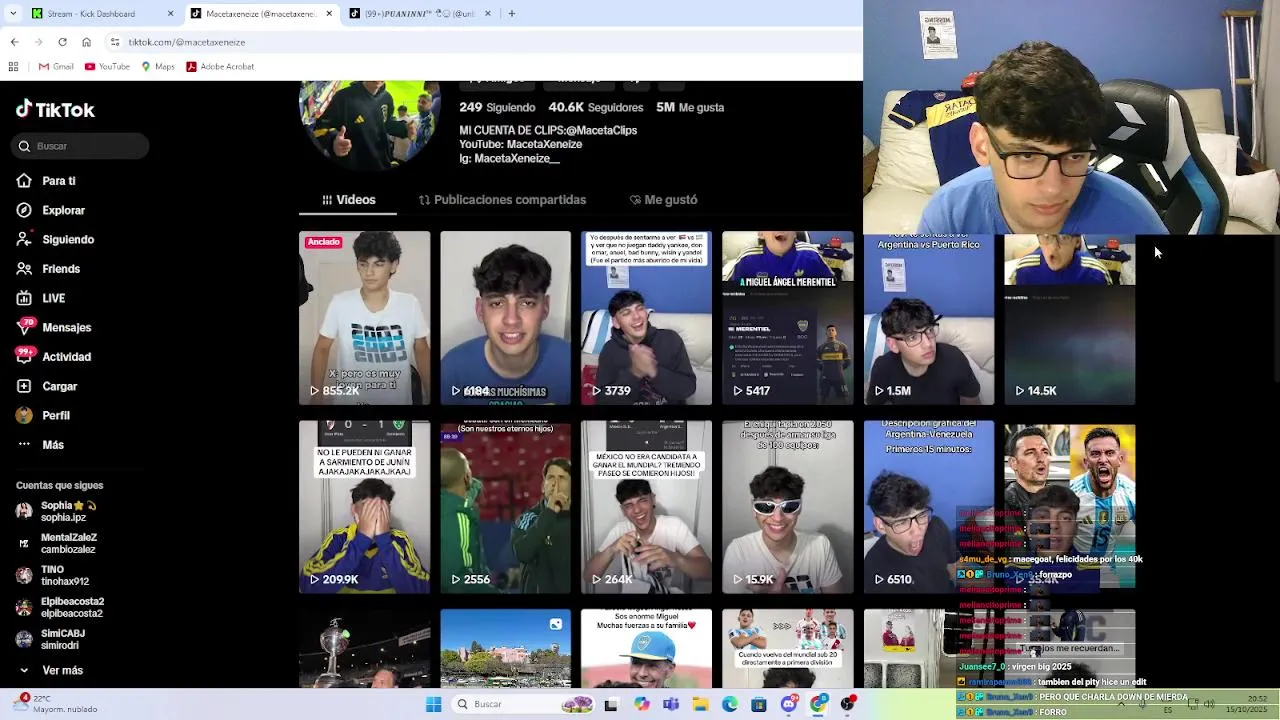This screenshot has width=1280, height=720.
Task: Click the TikTok Buscar search field
Action: pyautogui.click(x=82, y=146)
